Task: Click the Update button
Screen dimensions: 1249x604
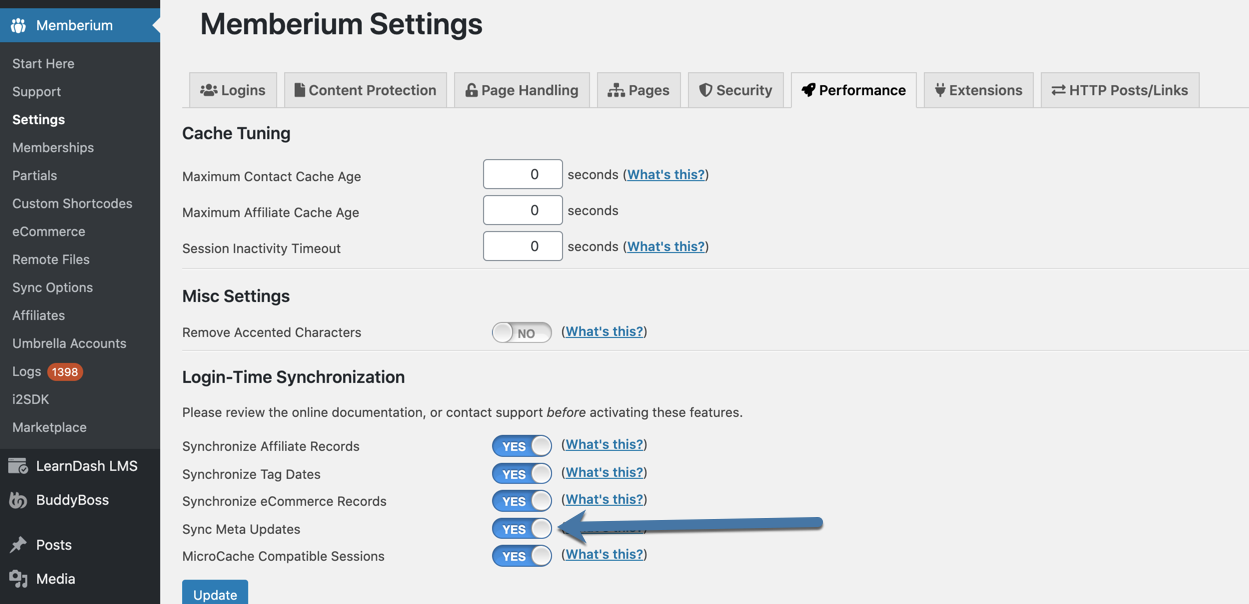Action: 215,593
